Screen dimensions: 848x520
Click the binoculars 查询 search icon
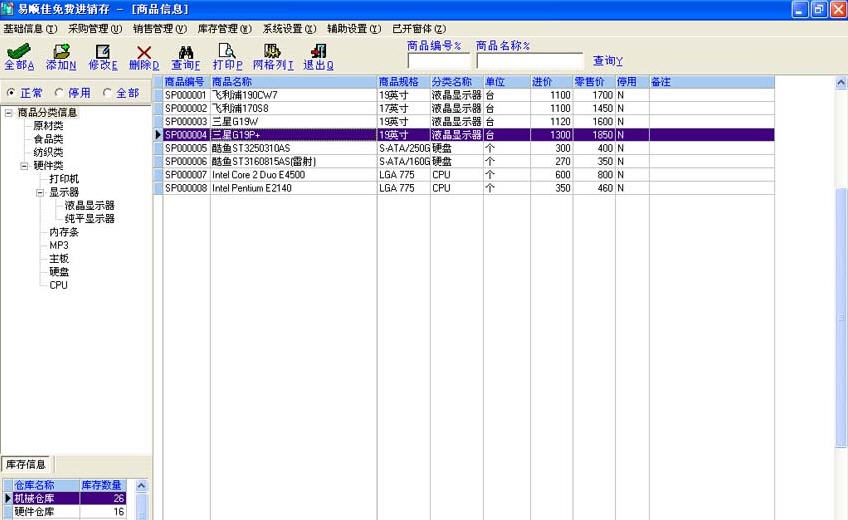point(186,52)
